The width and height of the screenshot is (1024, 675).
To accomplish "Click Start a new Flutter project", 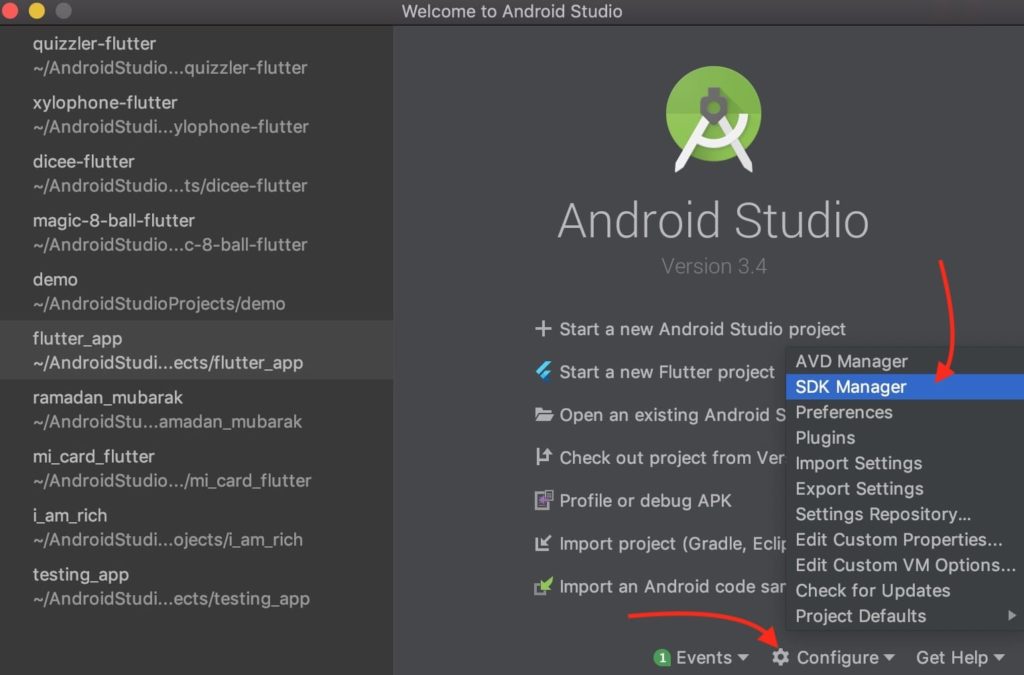I will (x=666, y=372).
